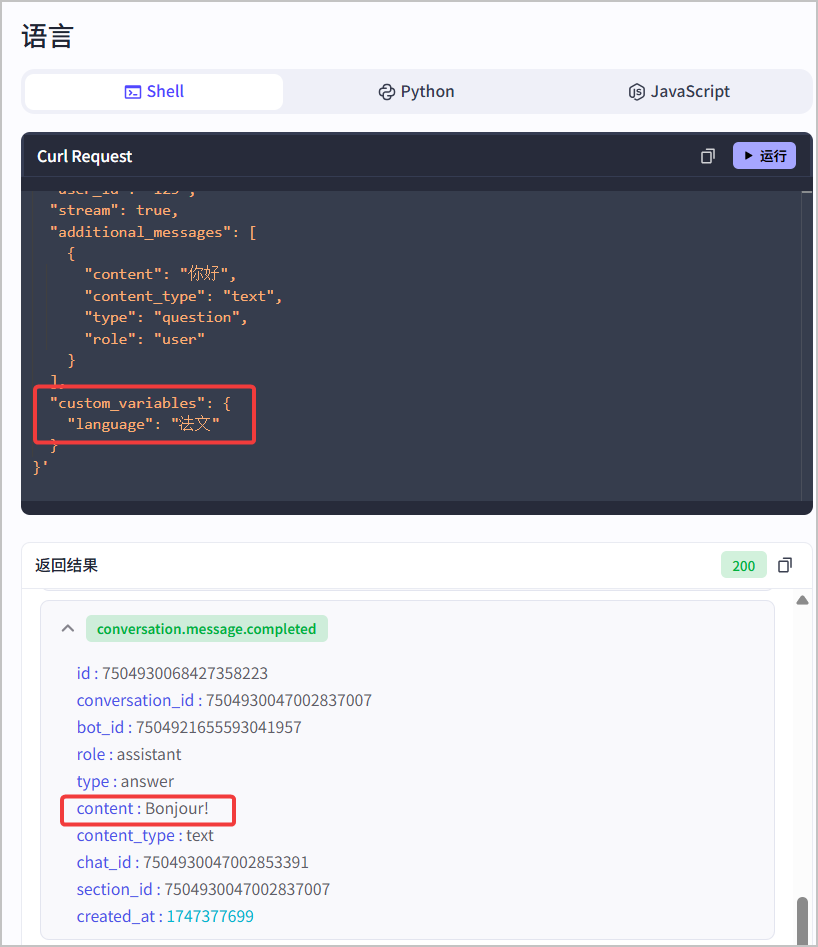This screenshot has height=947, width=818.
Task: Click the content value Bonjour!
Action: click(177, 809)
